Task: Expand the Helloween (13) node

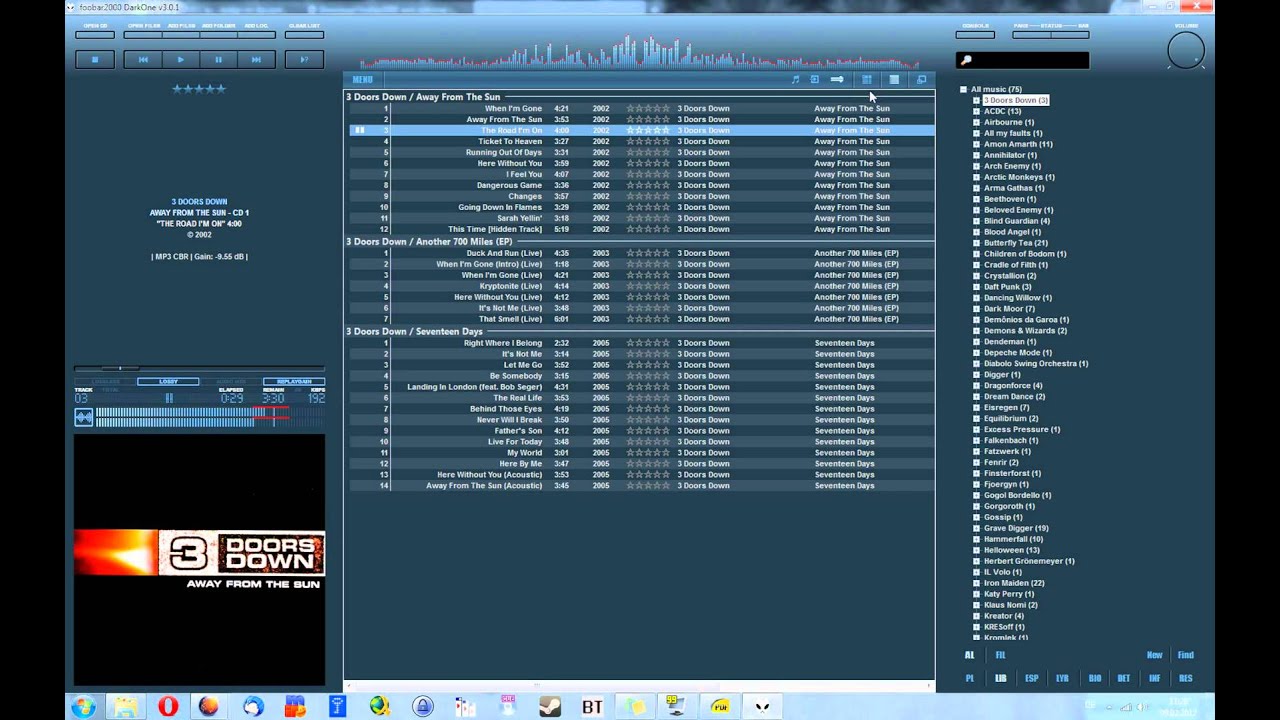Action: click(x=976, y=550)
